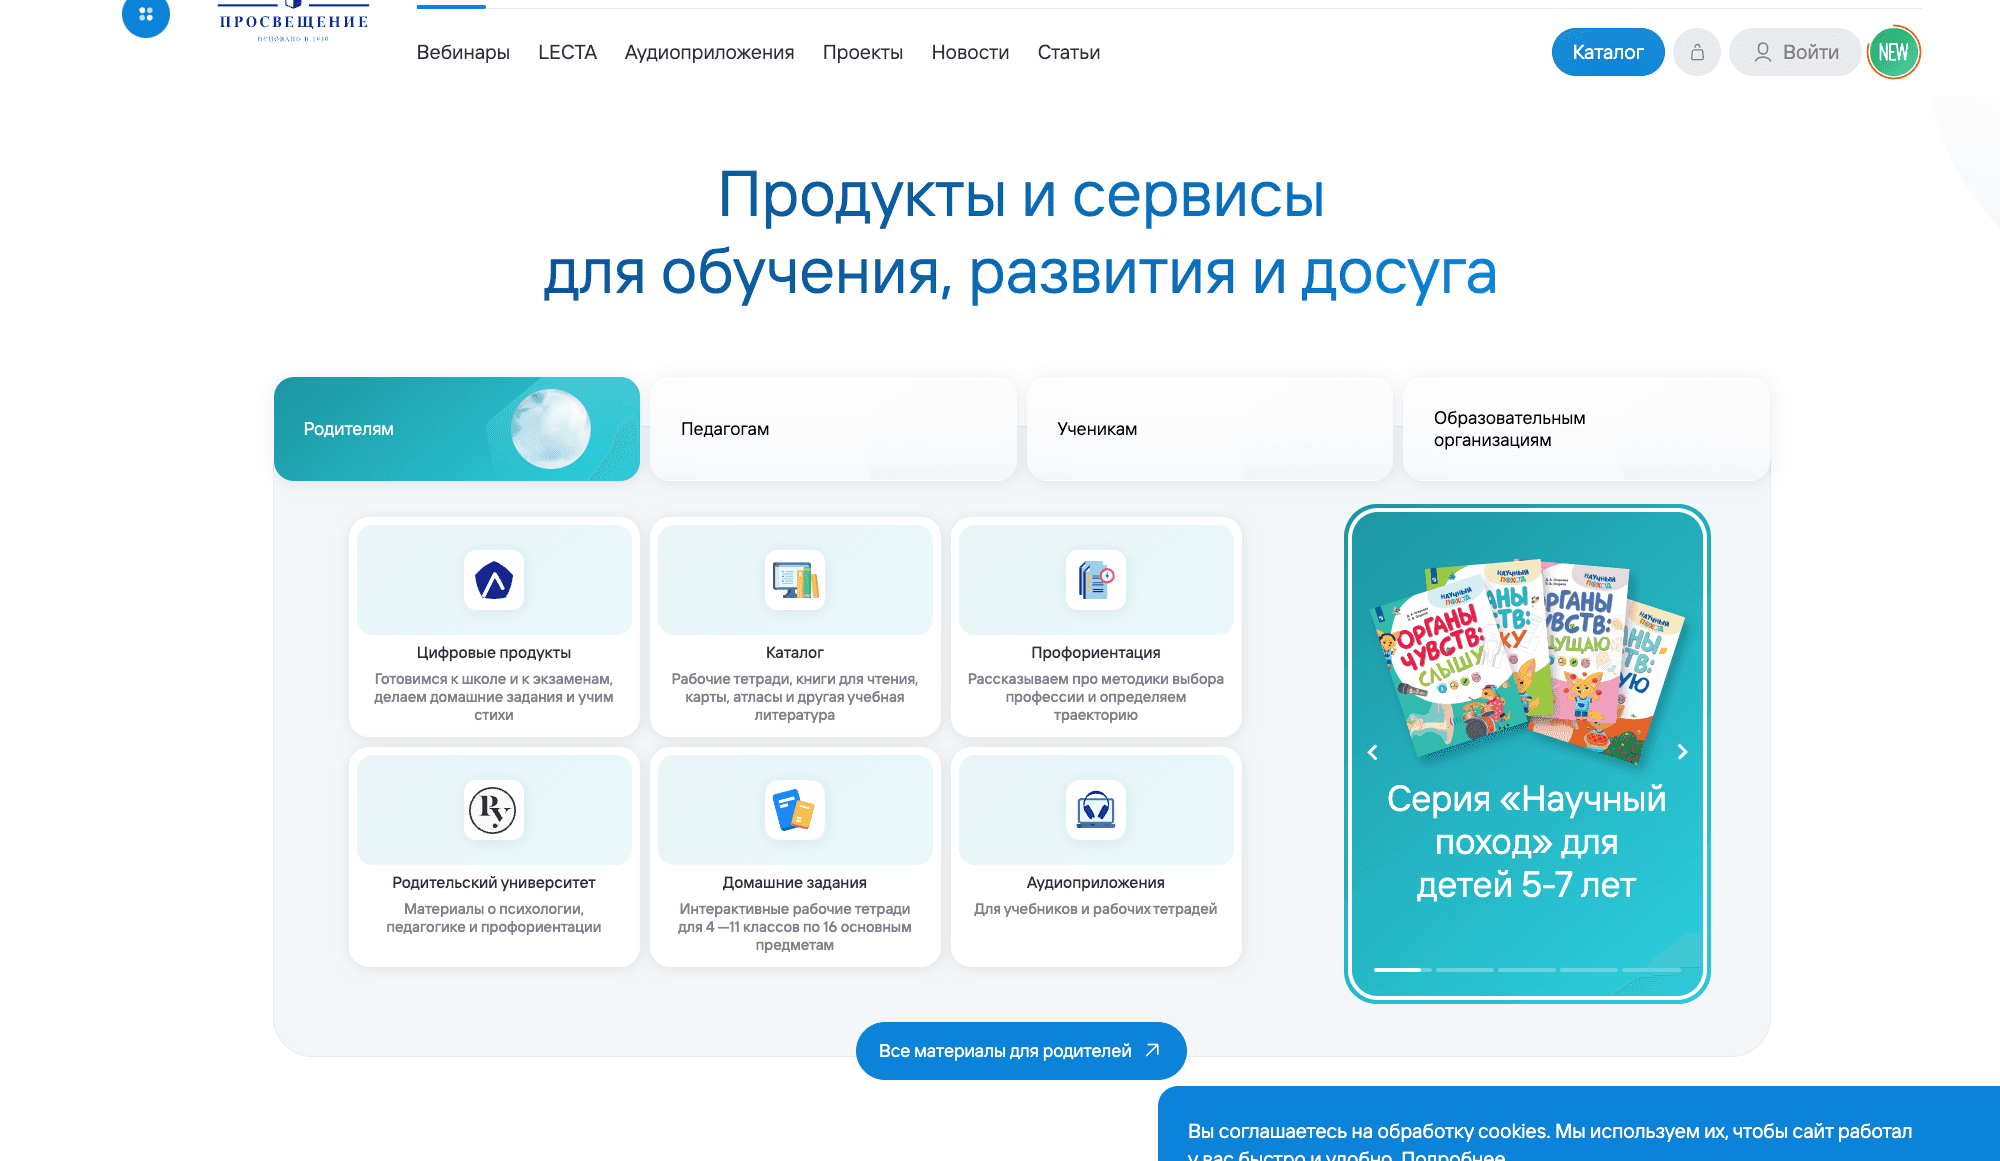
Task: Open Статьи in the top menu
Action: point(1069,52)
